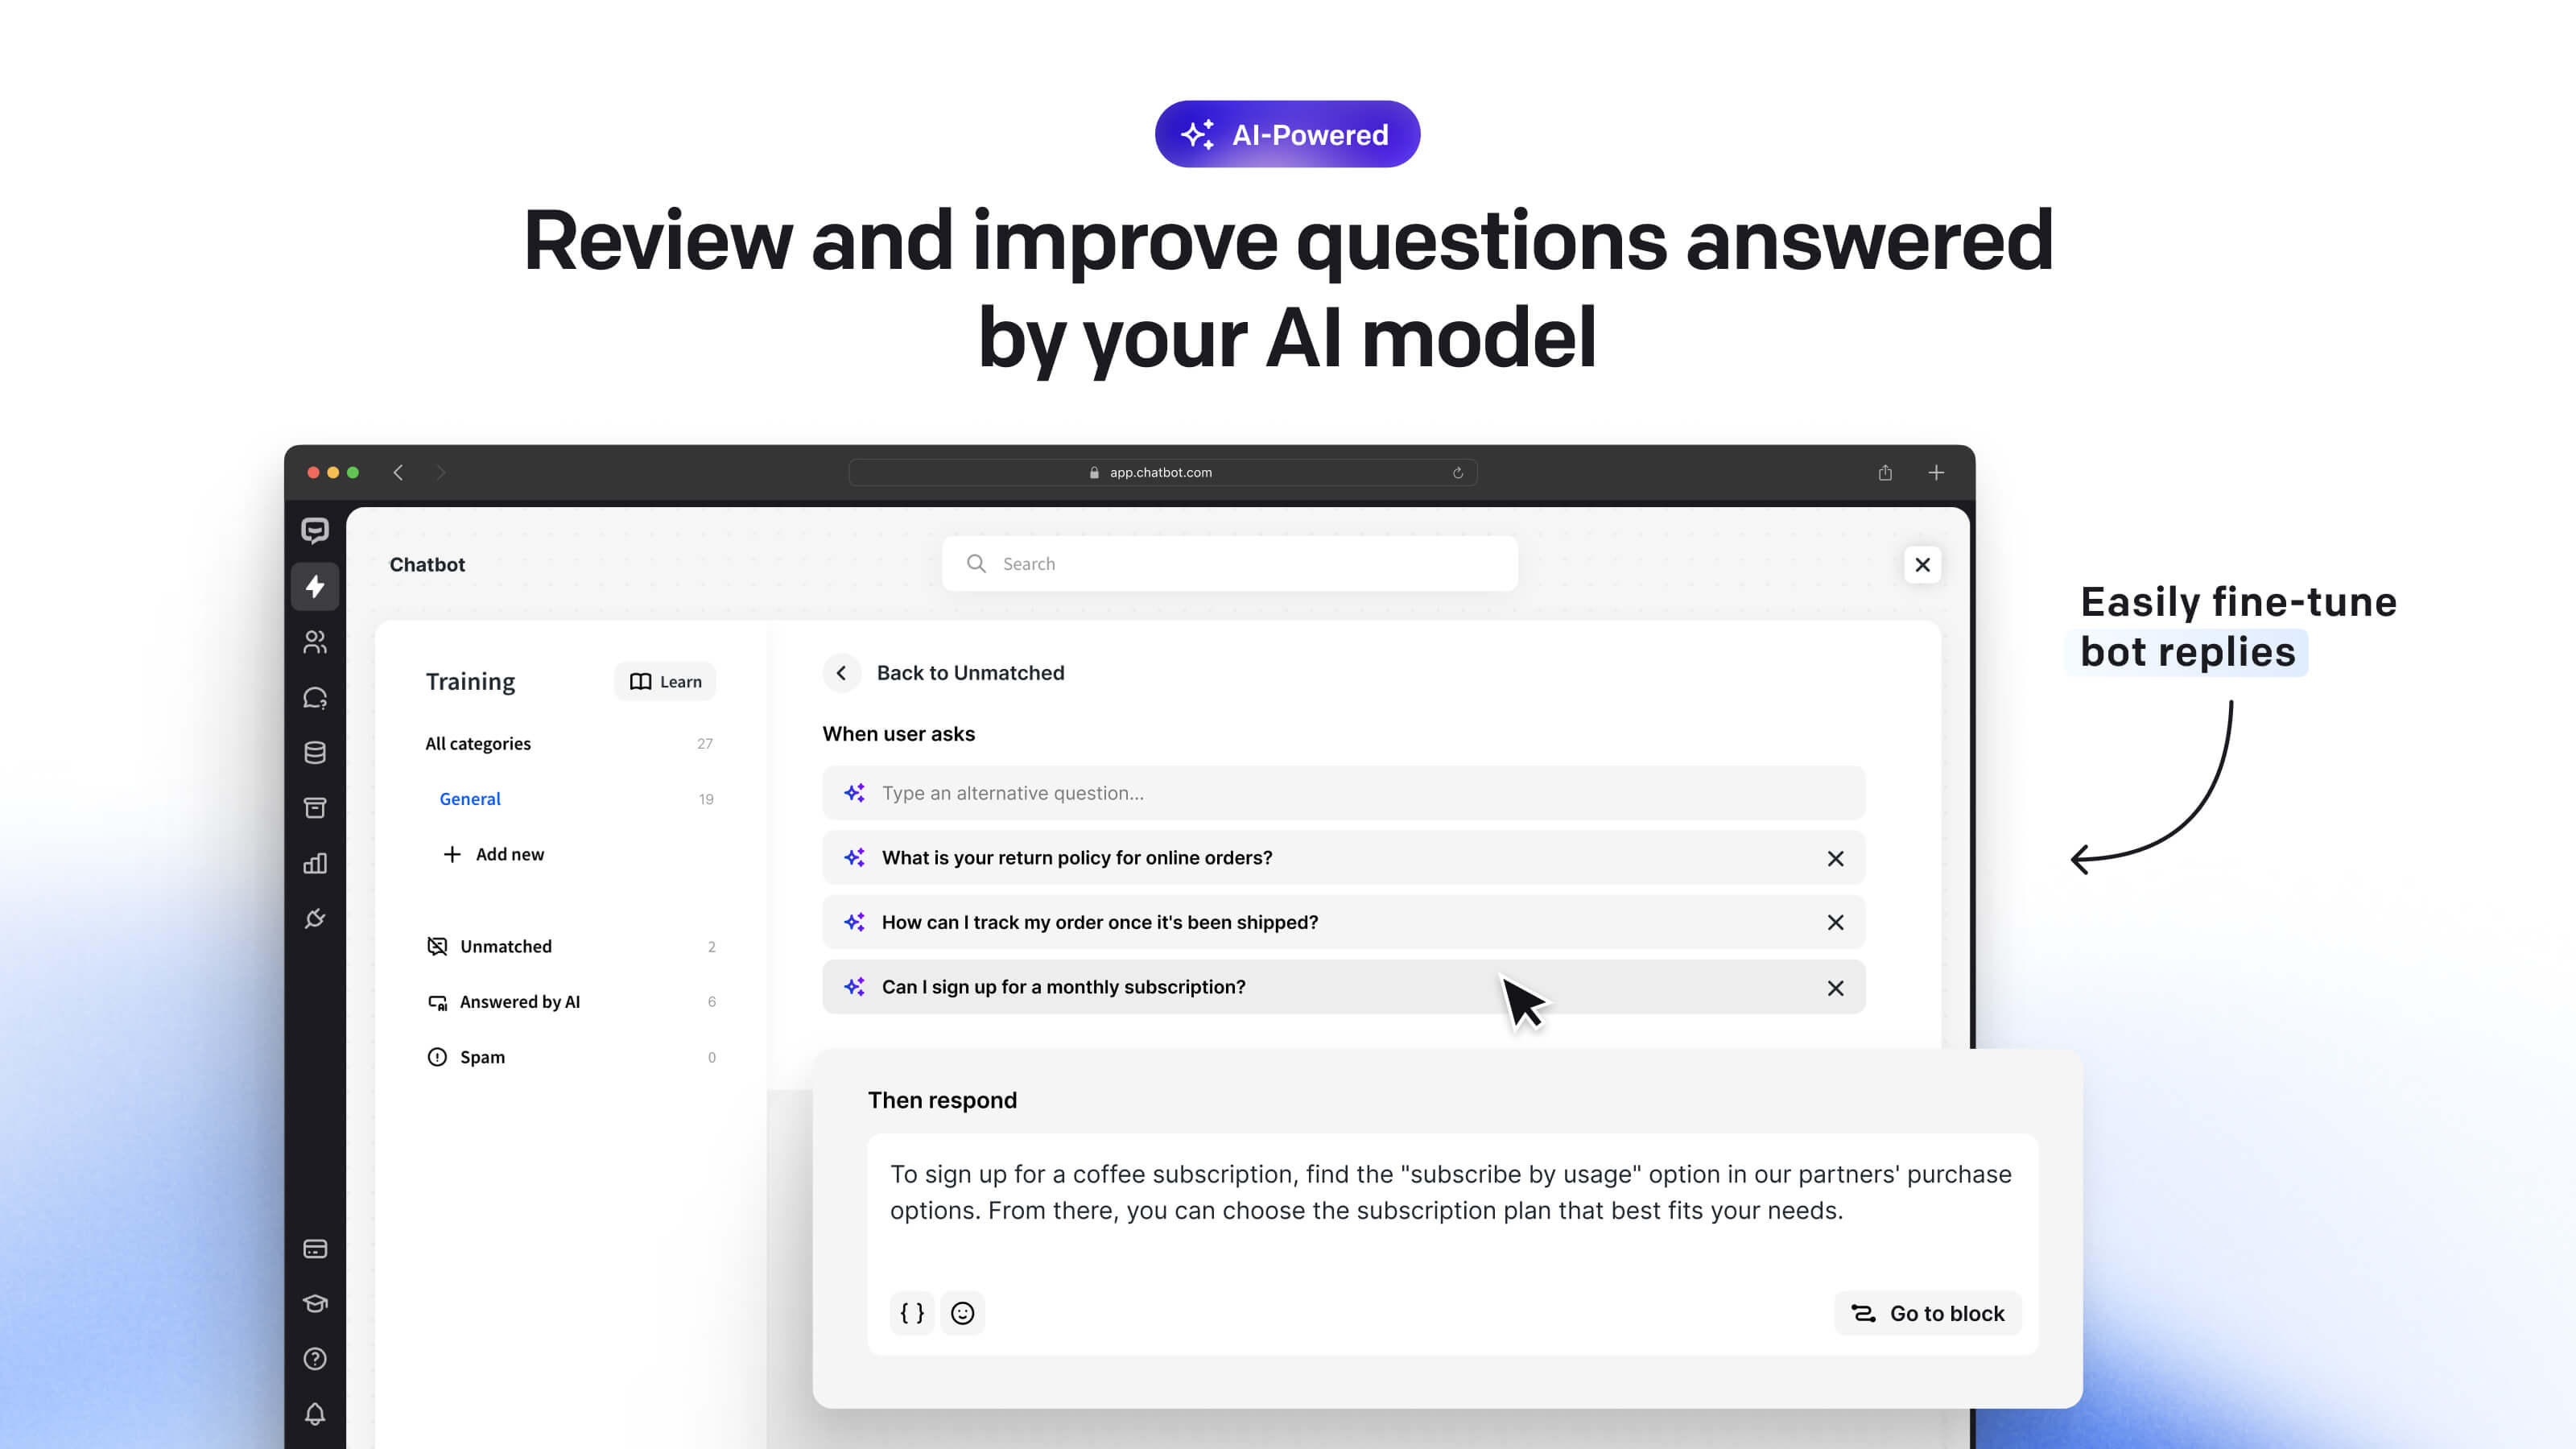
Task: Open the Archives box icon
Action: click(315, 808)
